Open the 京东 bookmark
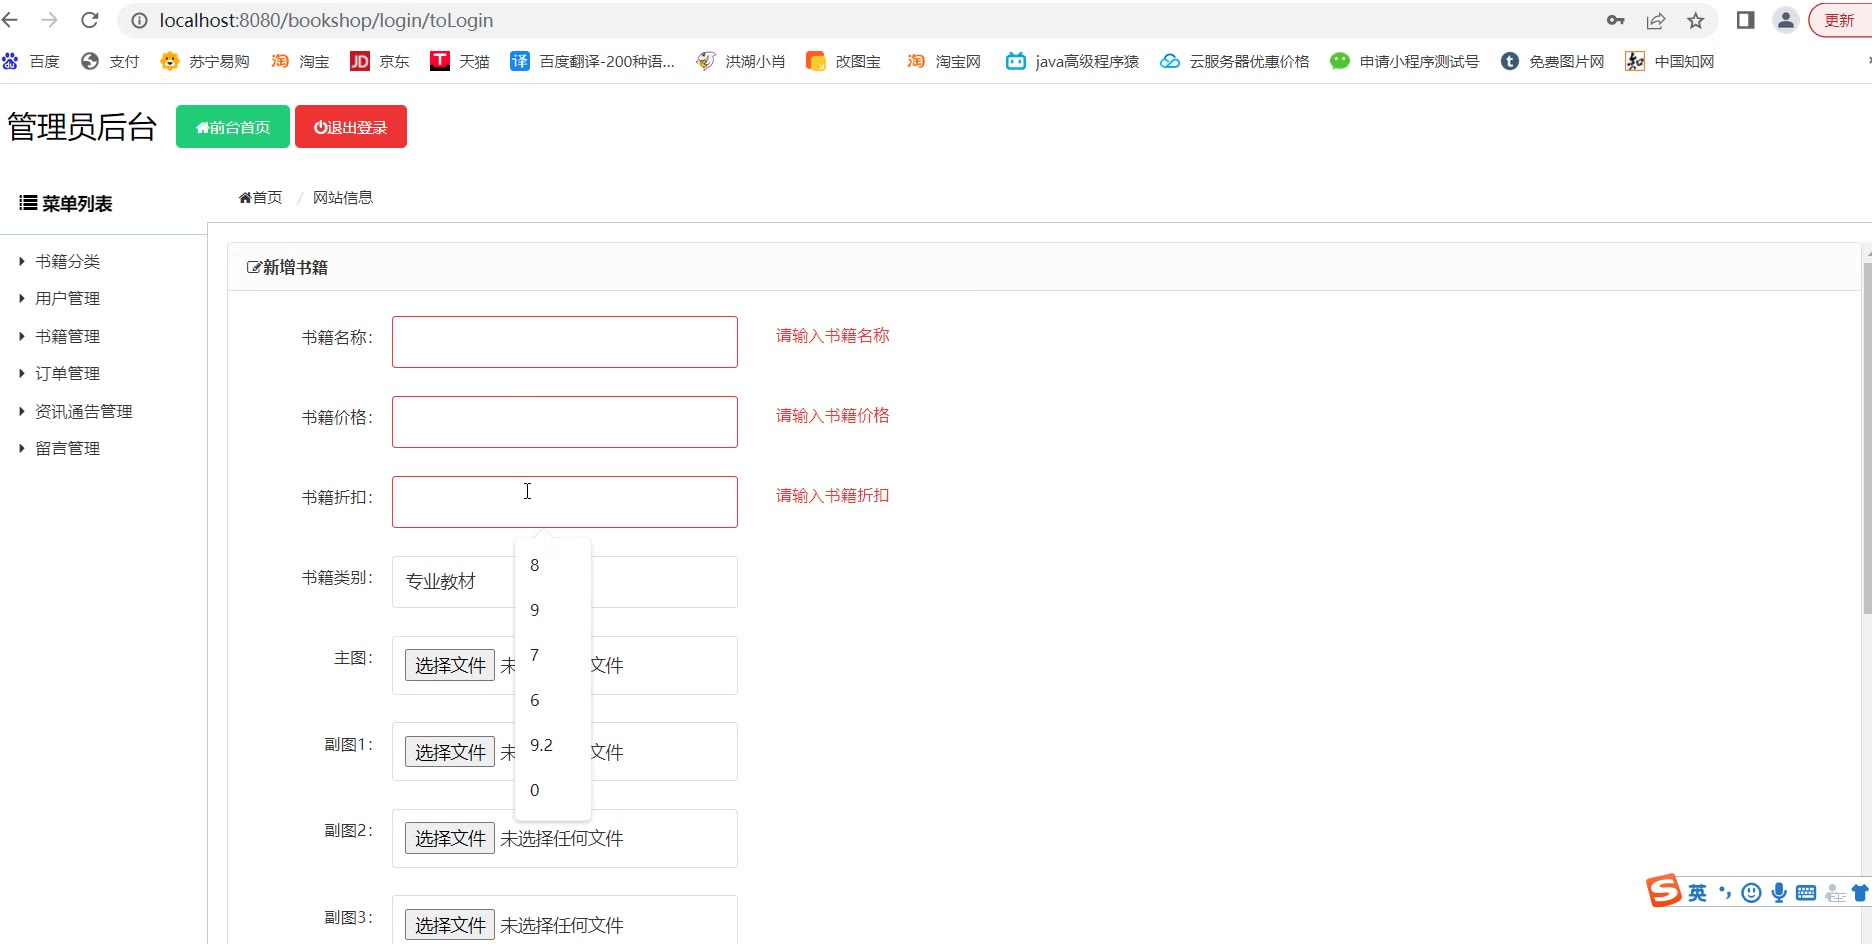This screenshot has width=1872, height=944. pyautogui.click(x=380, y=61)
